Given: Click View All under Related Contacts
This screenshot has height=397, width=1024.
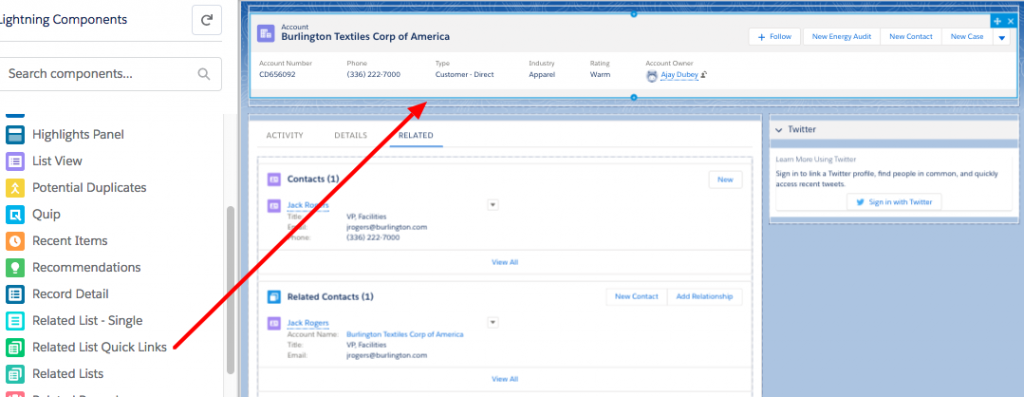Looking at the screenshot, I should point(505,379).
